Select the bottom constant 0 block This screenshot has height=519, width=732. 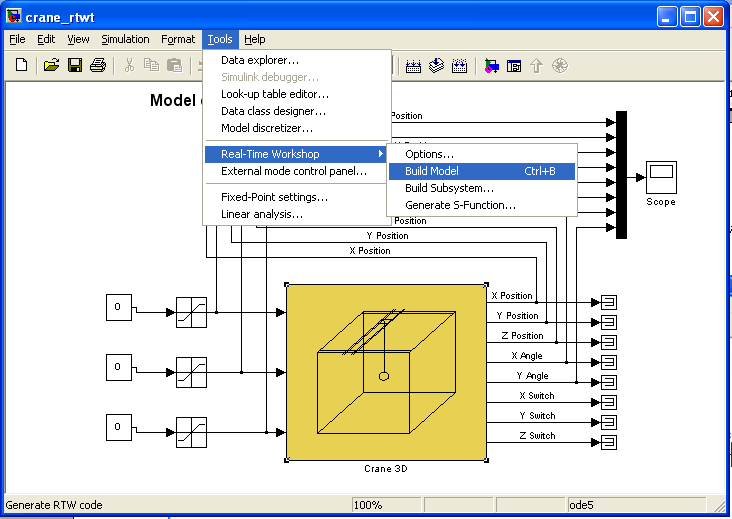119,427
